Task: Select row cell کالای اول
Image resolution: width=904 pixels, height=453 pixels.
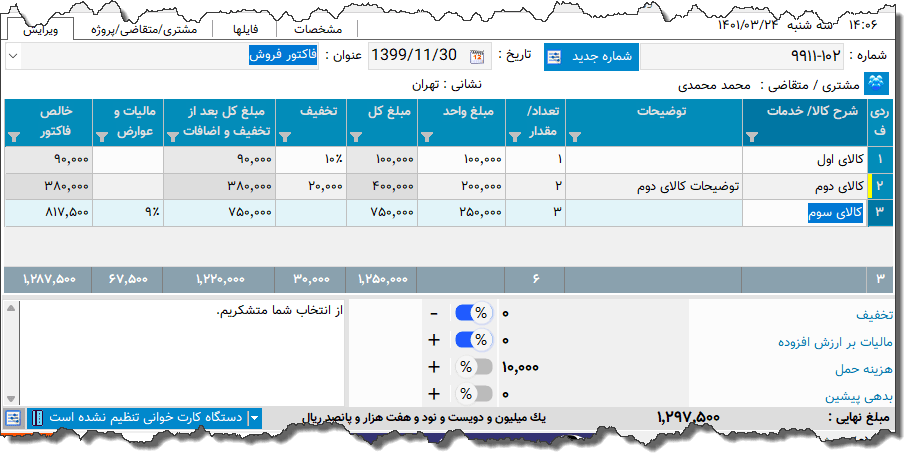Action: click(804, 160)
